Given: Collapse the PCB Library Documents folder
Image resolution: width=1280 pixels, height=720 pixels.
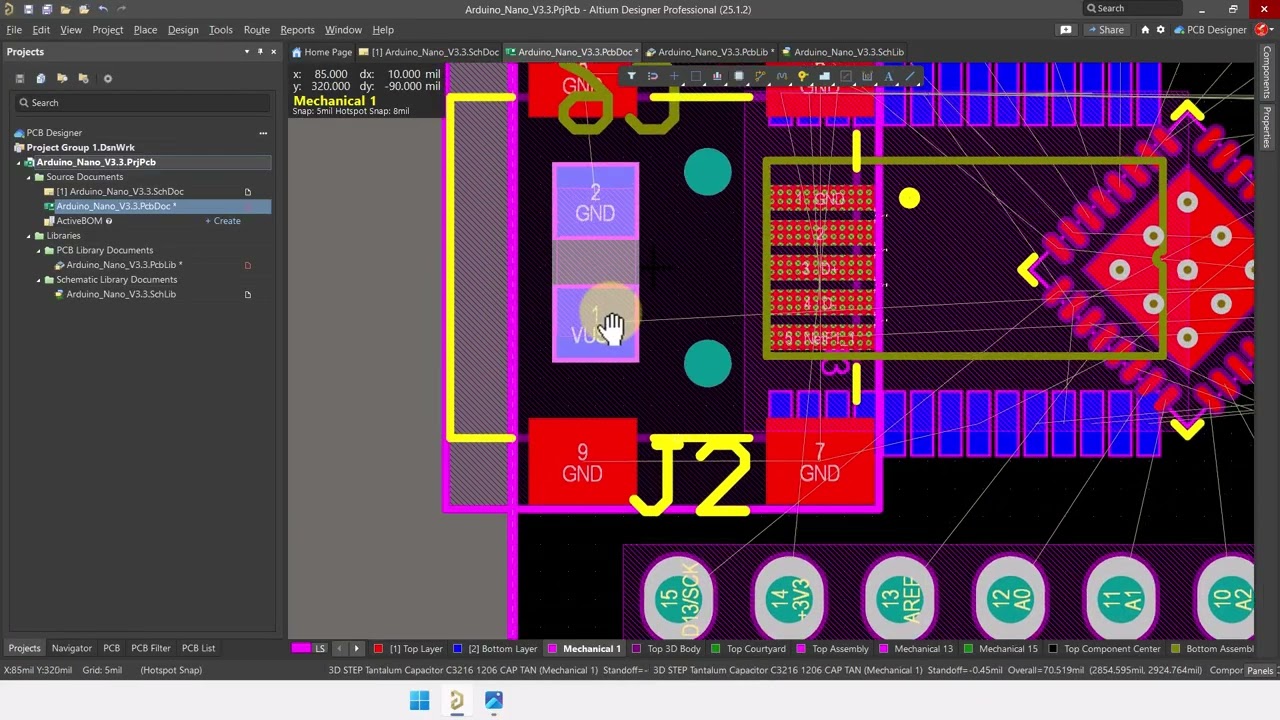Looking at the screenshot, I should pos(39,250).
